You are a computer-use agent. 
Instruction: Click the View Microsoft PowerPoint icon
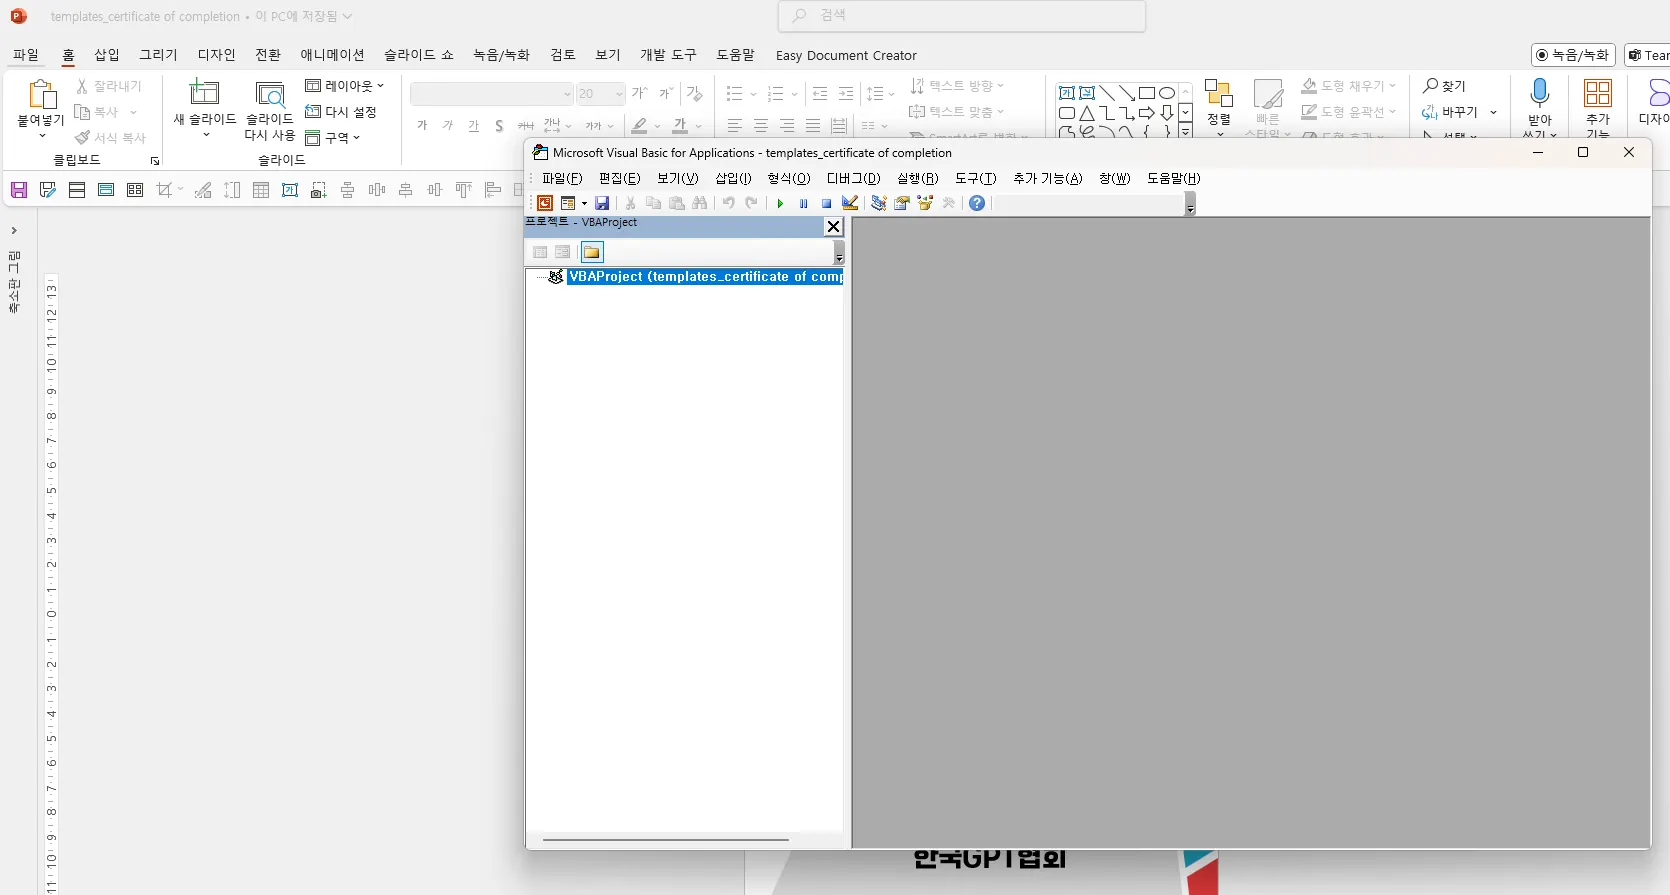coord(545,203)
